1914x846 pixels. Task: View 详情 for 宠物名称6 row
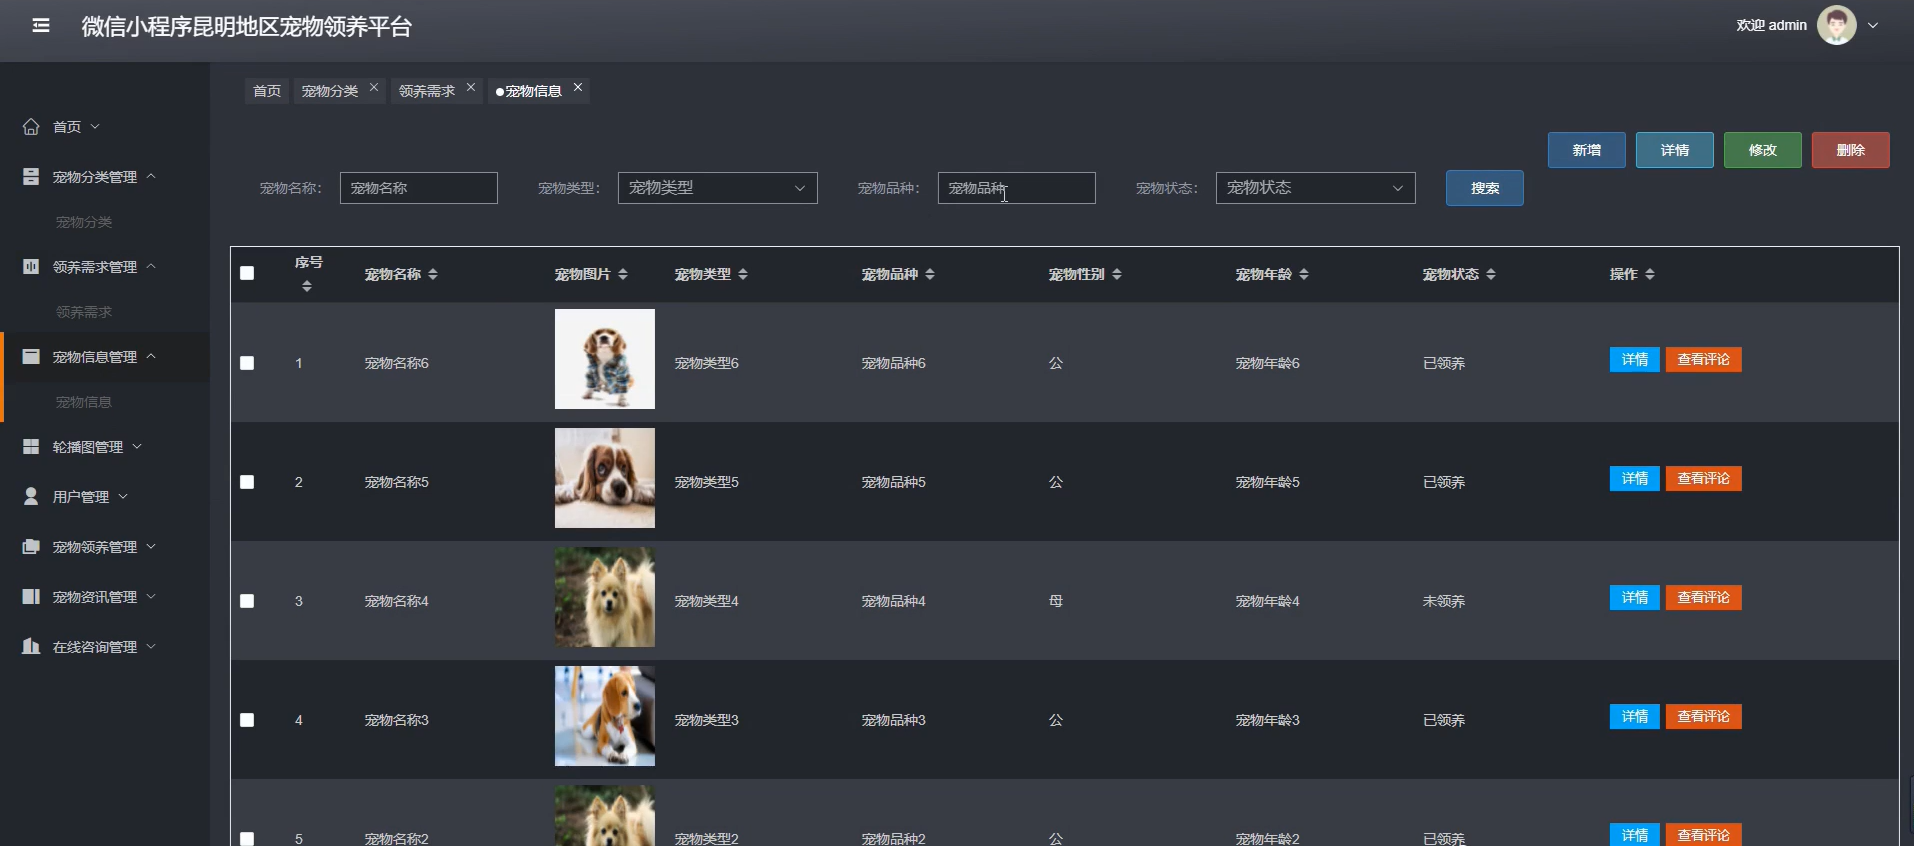tap(1635, 360)
